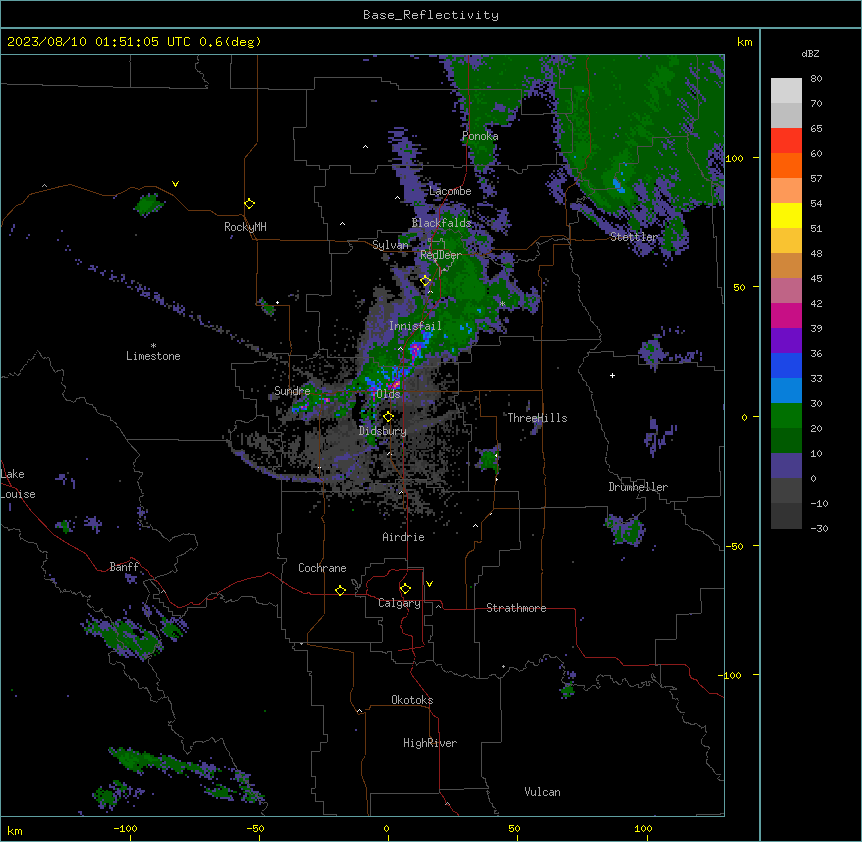Select the bright green 20-30 dBZ swatch
Image resolution: width=862 pixels, height=842 pixels.
pos(786,416)
